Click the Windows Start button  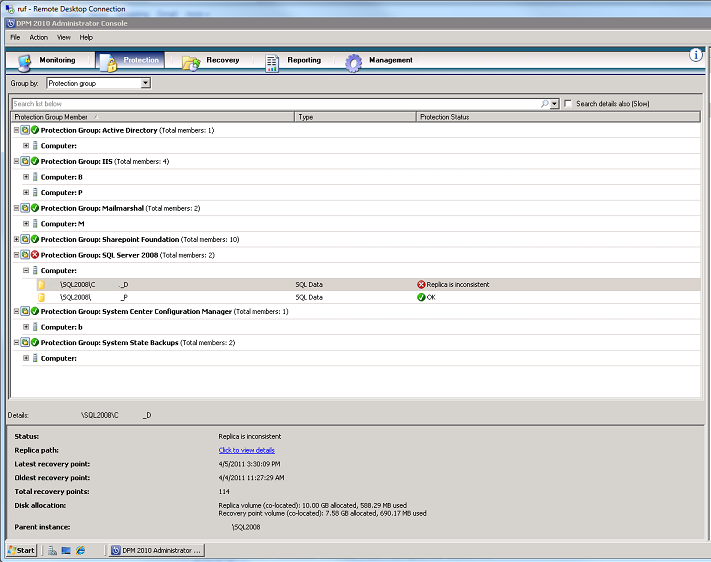coord(21,550)
